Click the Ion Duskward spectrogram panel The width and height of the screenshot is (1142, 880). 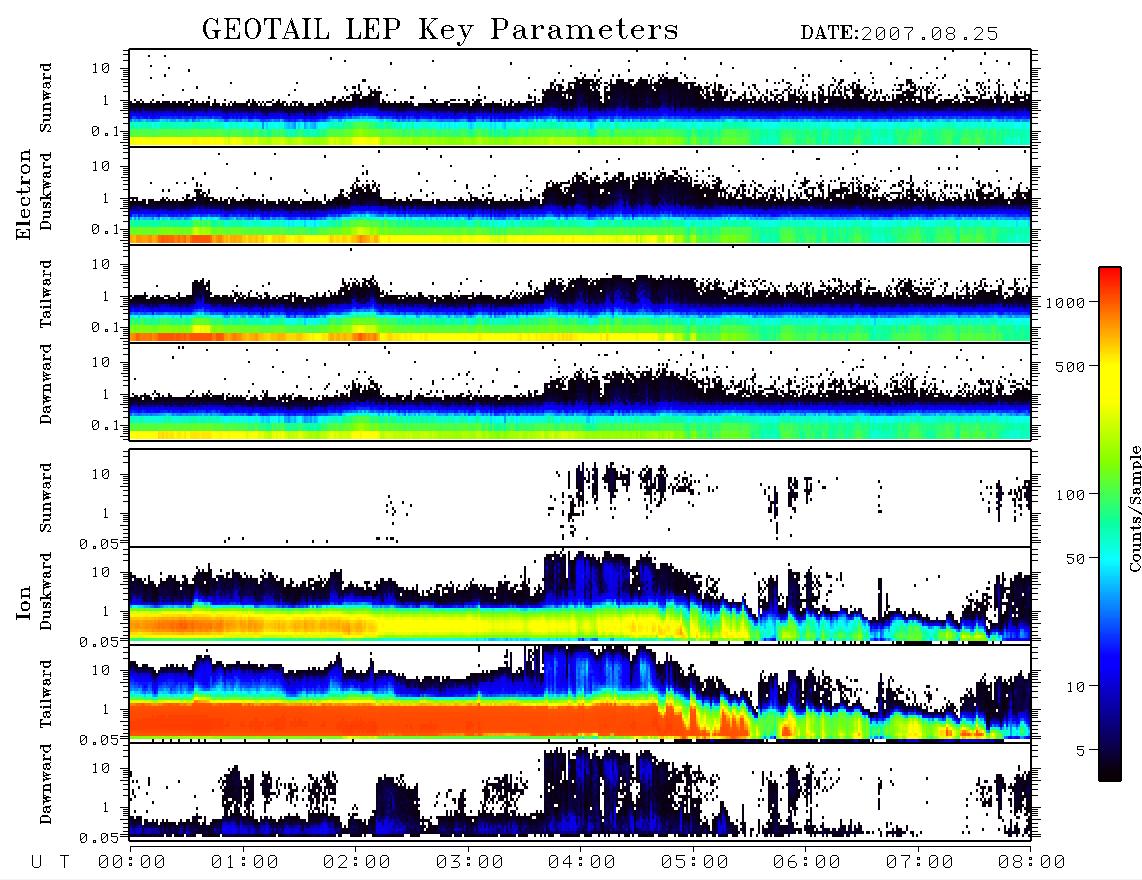580,595
